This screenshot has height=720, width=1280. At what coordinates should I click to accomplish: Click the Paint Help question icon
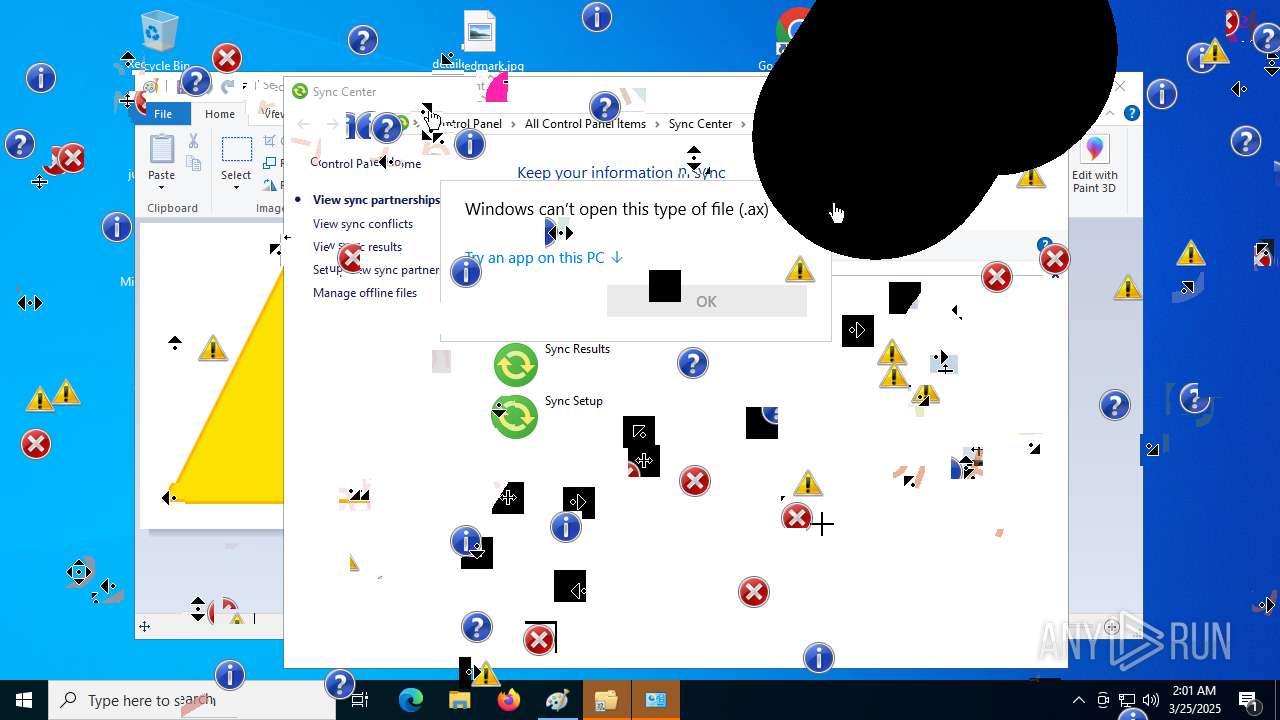[1132, 113]
